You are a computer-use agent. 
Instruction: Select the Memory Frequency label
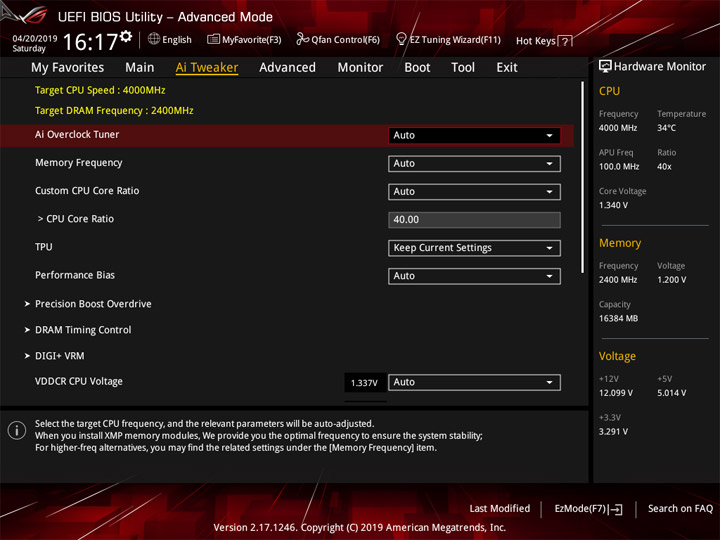(79, 163)
